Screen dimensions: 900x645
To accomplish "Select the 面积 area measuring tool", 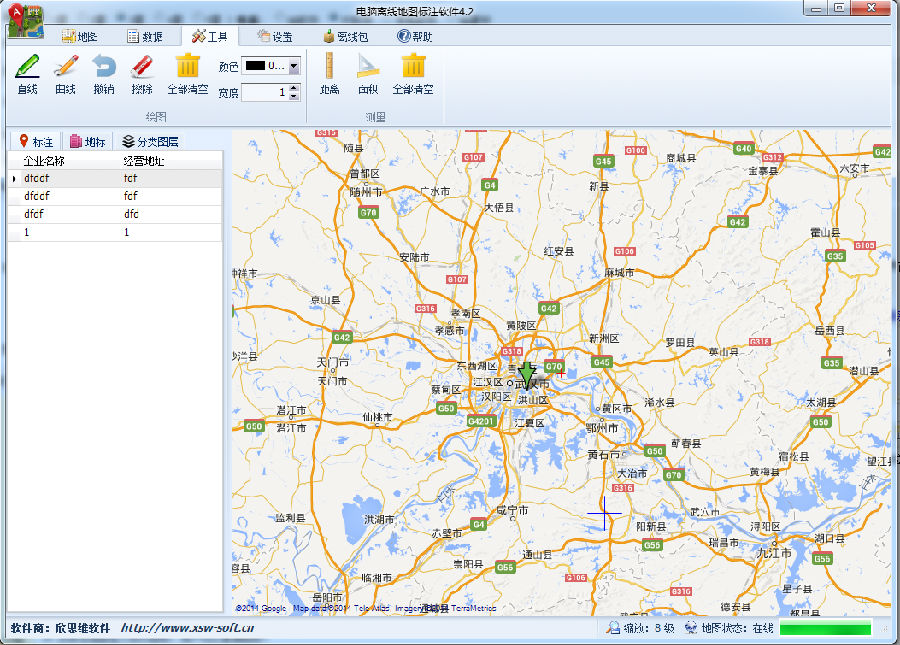I will pyautogui.click(x=367, y=73).
